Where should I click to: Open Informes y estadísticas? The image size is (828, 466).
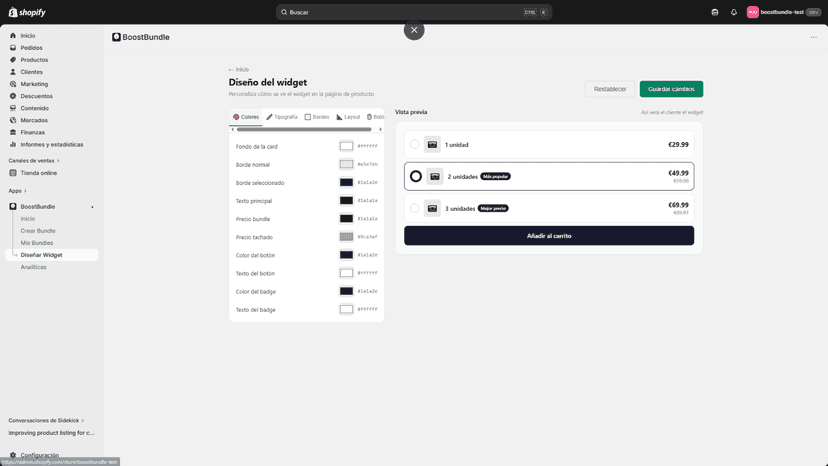[x=51, y=144]
